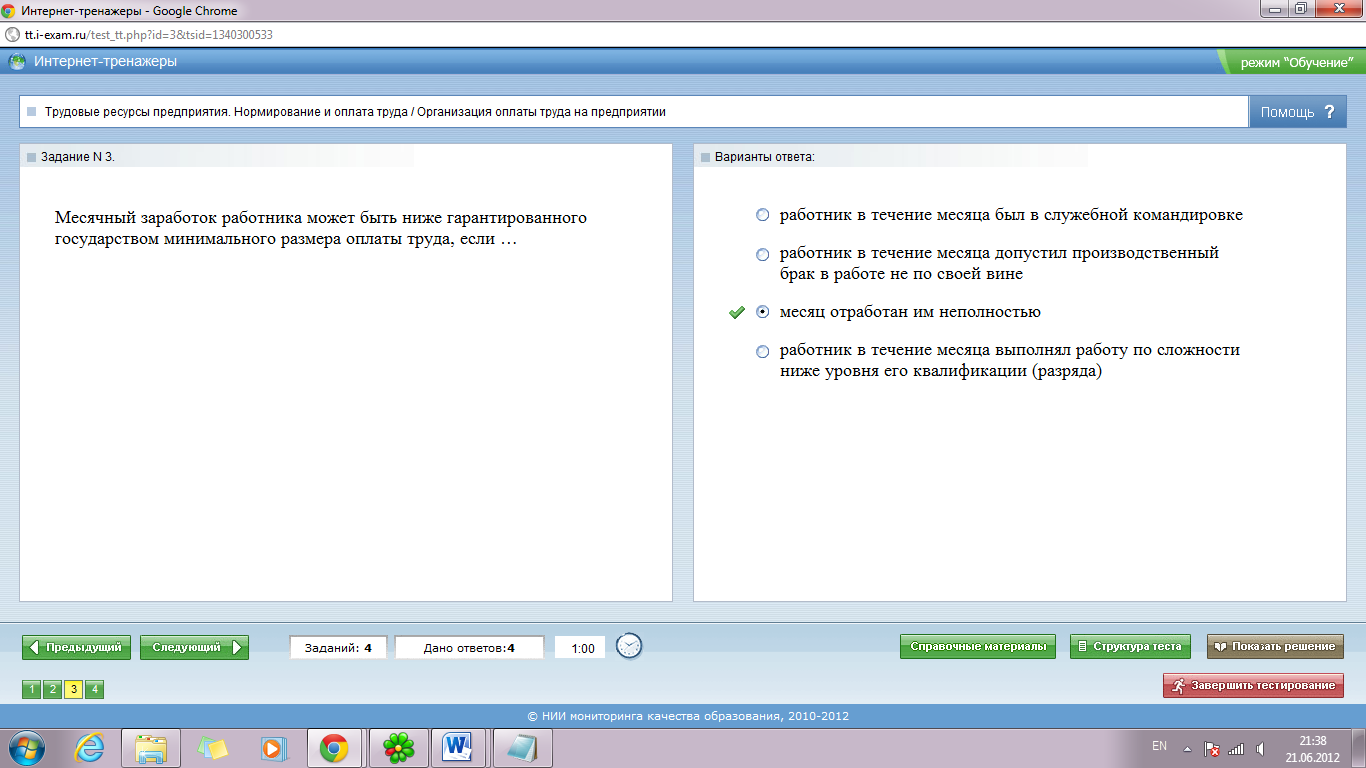1366x768 pixels.
Task: Click the network signal tray icon
Action: click(1236, 748)
